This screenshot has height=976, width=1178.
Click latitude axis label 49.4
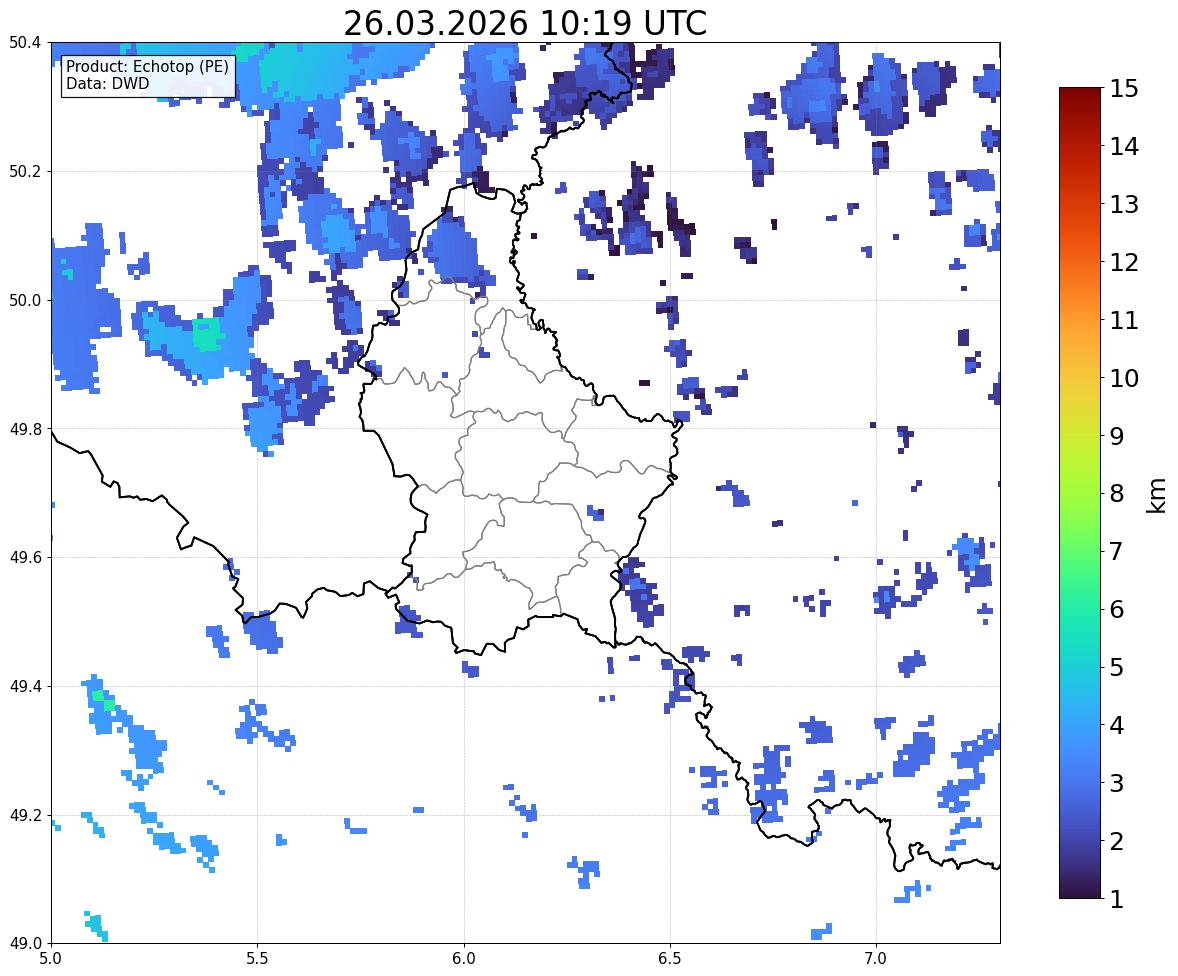(x=25, y=686)
